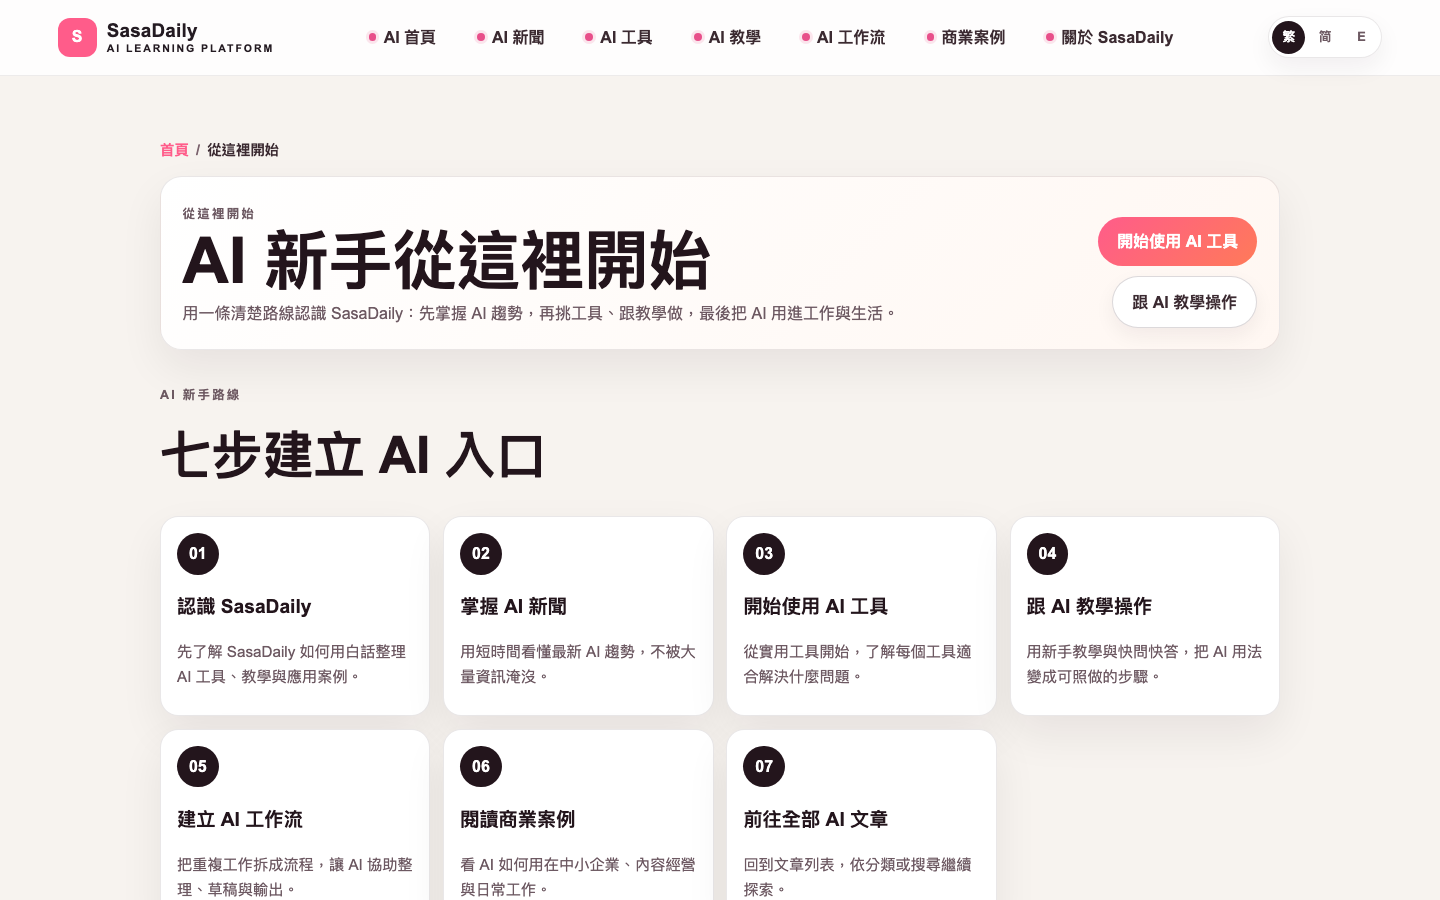The image size is (1440, 900).
Task: Click the hero subtitle starting 用一條清楚路線
Action: [x=540, y=313]
